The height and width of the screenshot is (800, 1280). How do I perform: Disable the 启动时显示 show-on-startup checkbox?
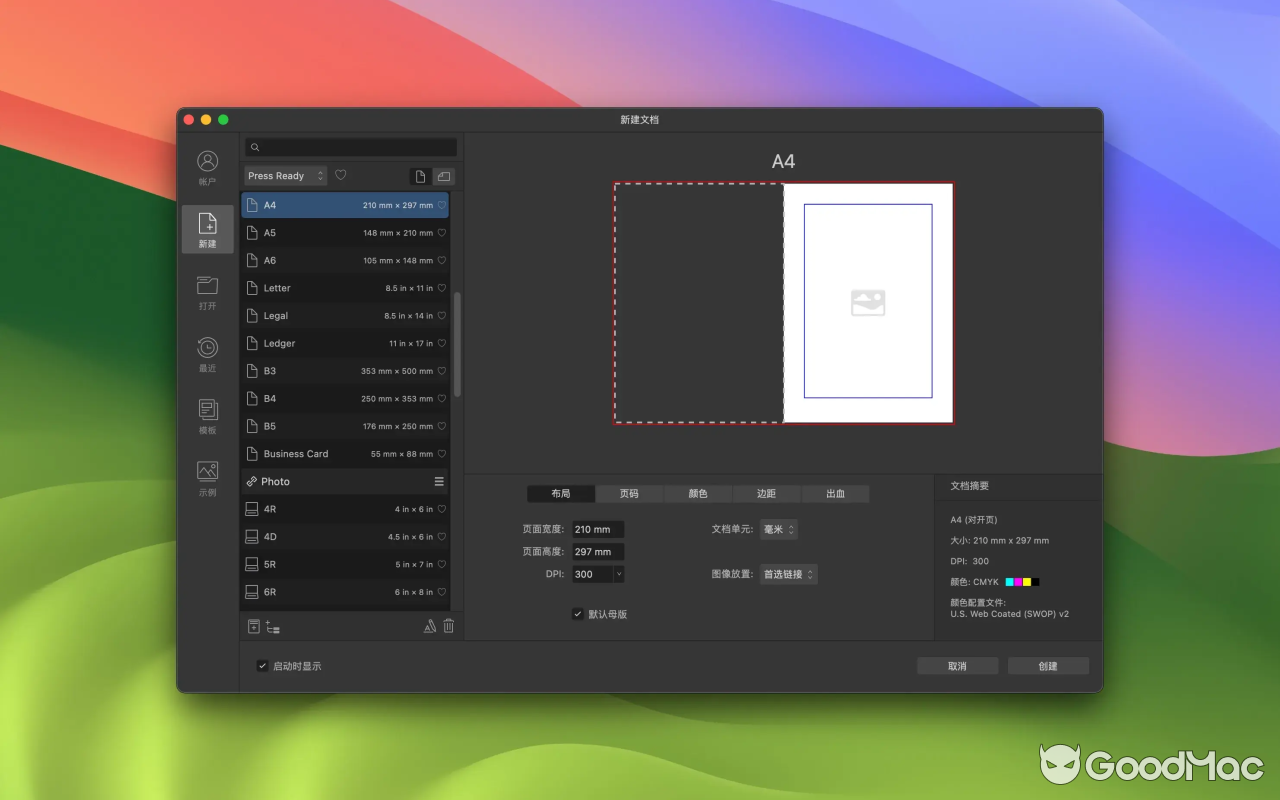tap(262, 665)
